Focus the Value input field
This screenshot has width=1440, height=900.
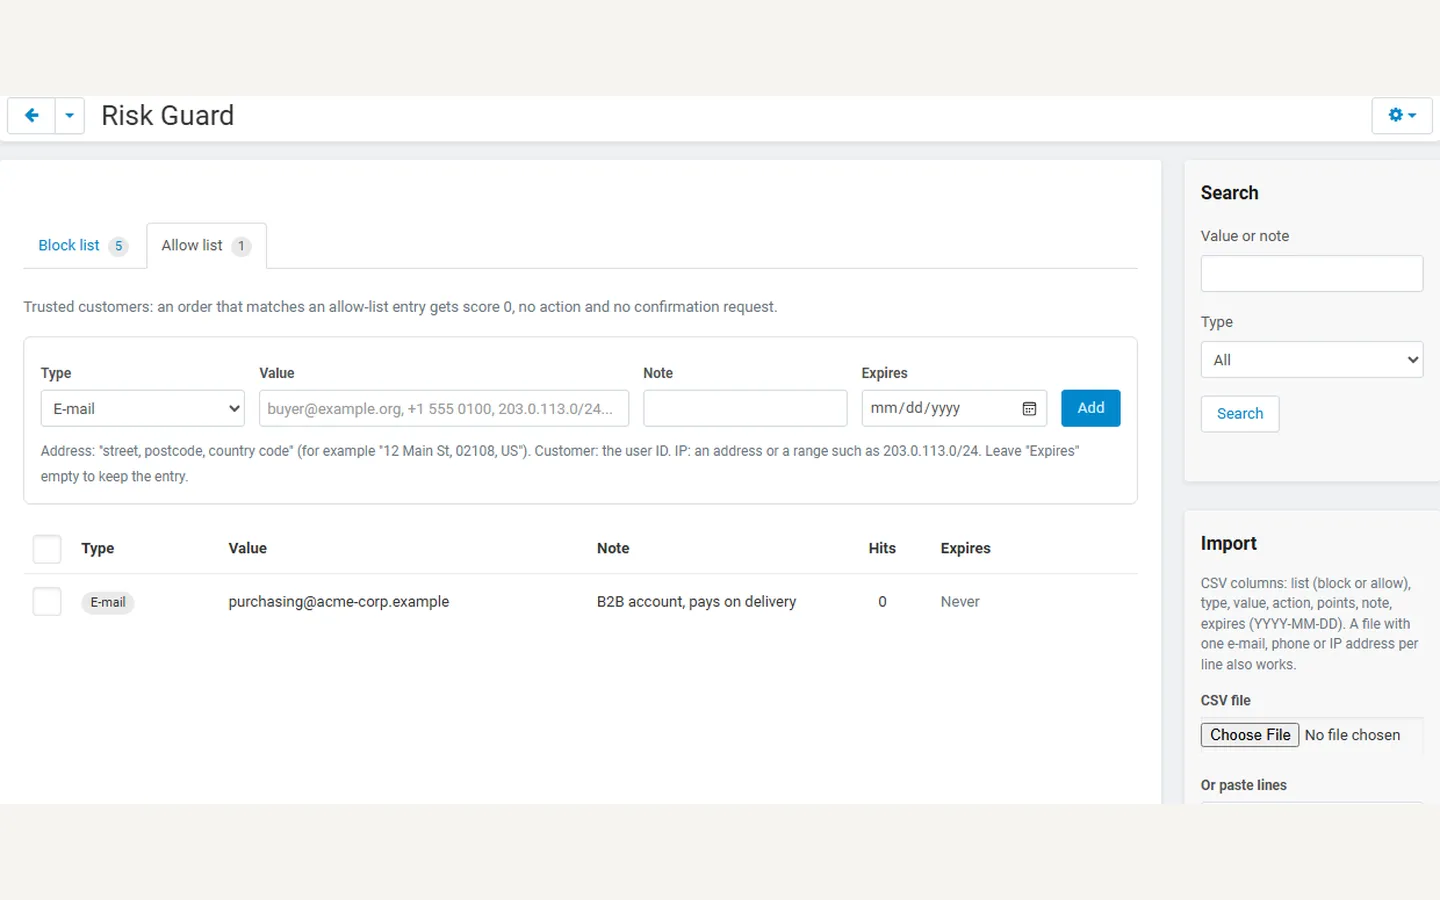point(444,408)
